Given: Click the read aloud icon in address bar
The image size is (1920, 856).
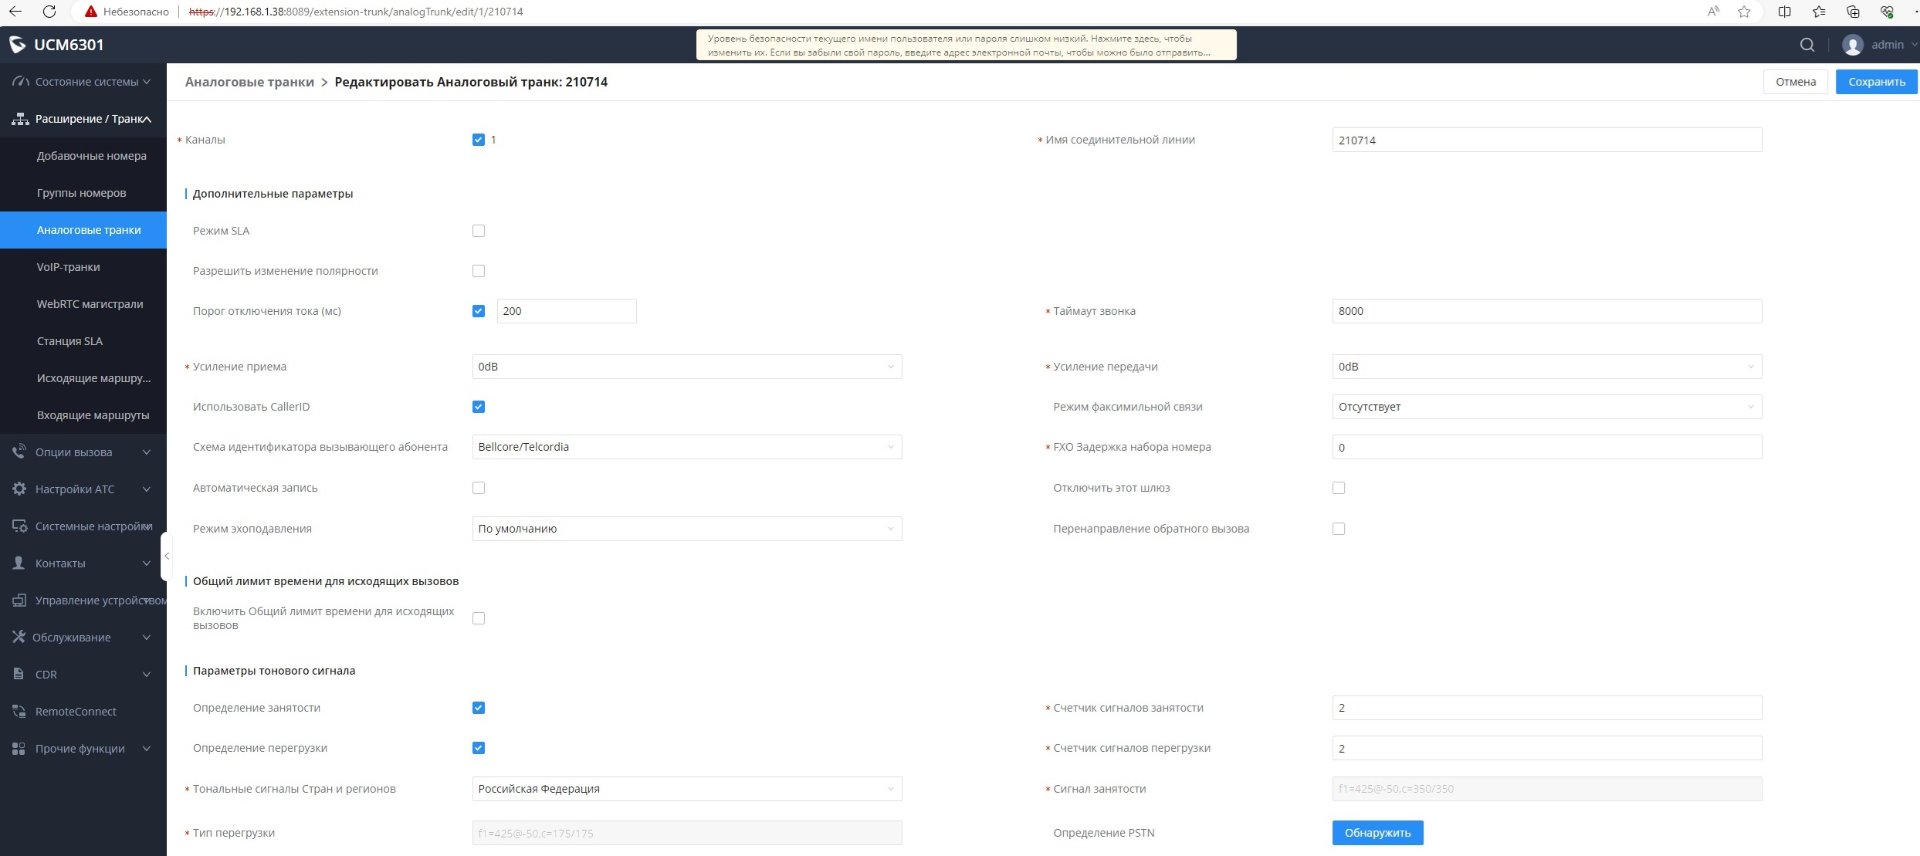Looking at the screenshot, I should click(x=1713, y=11).
